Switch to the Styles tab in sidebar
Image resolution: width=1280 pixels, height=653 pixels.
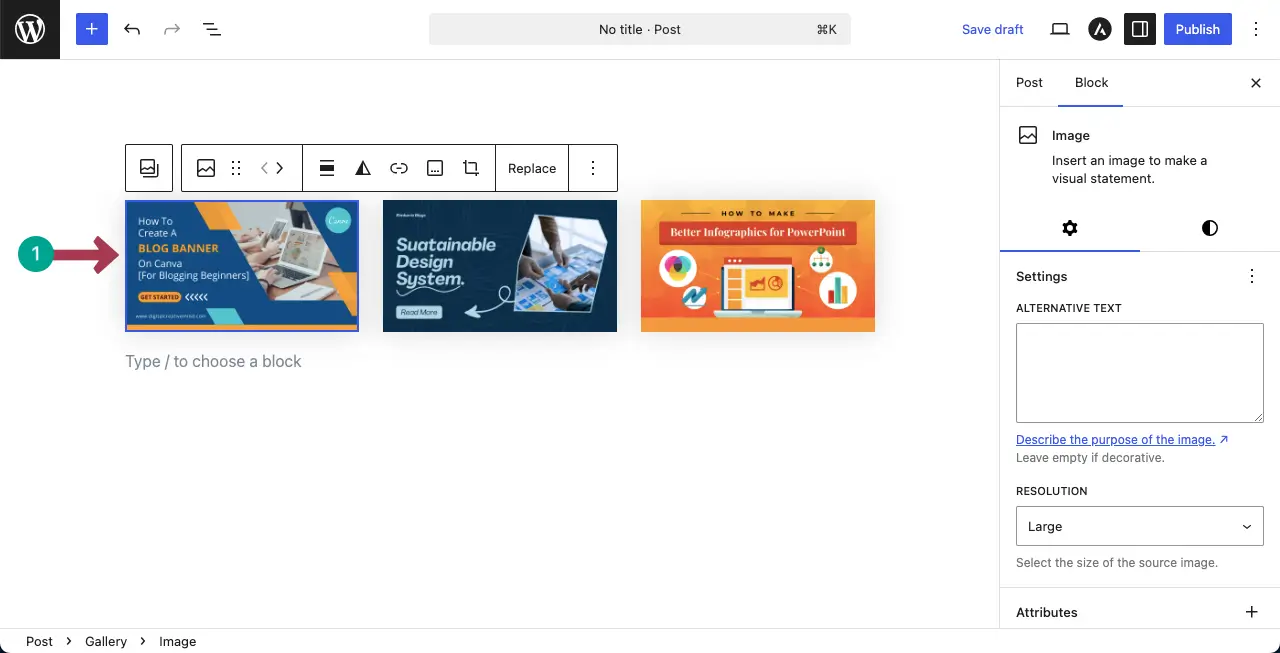coord(1209,228)
